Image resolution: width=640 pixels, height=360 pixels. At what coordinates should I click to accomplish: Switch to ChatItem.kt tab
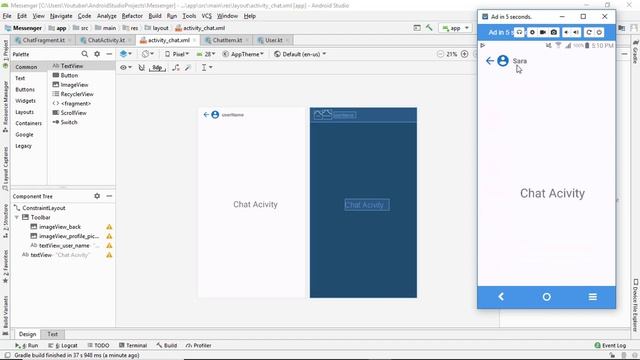click(227, 40)
